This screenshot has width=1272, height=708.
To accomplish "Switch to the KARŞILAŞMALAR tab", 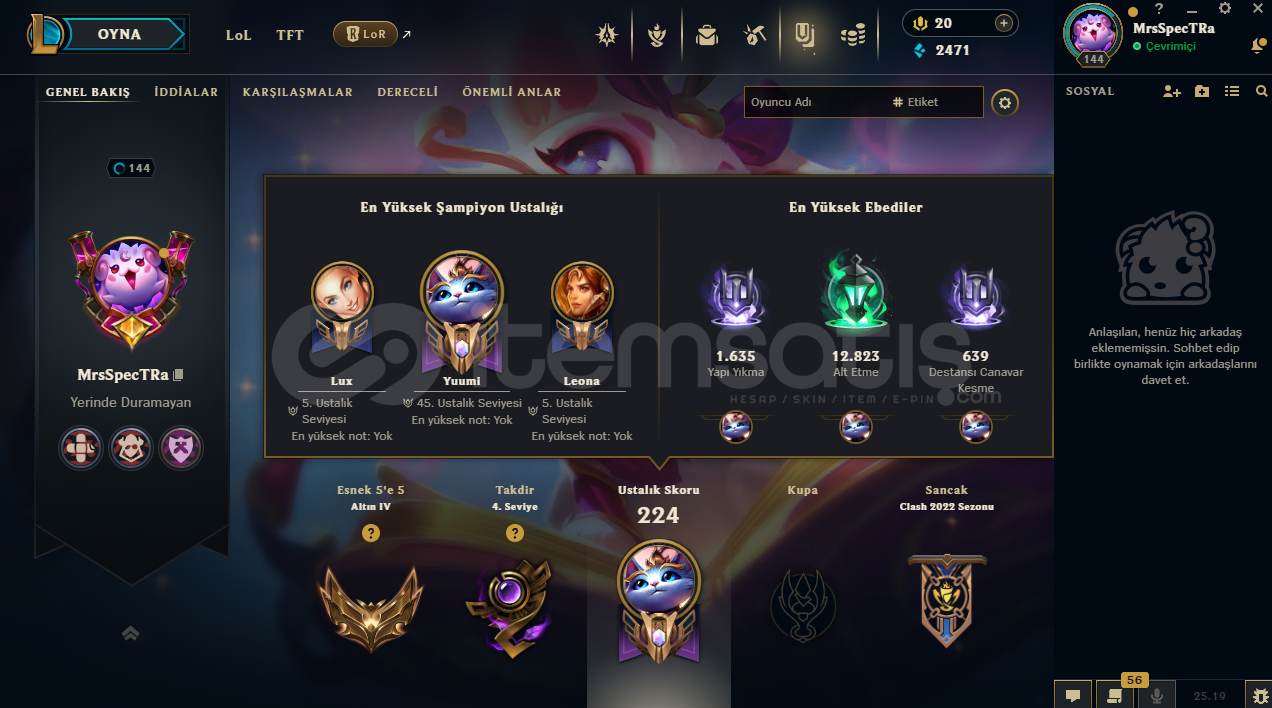I will click(x=297, y=92).
